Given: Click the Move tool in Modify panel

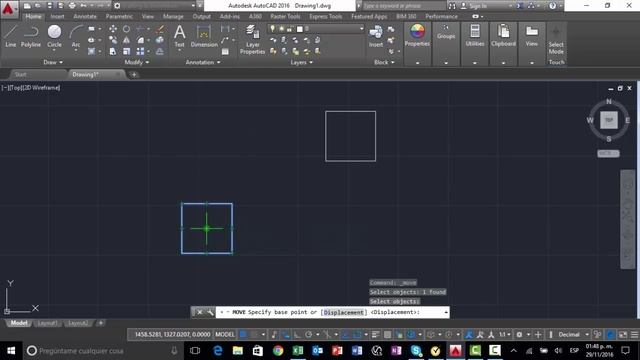Looking at the screenshot, I should [x=113, y=29].
